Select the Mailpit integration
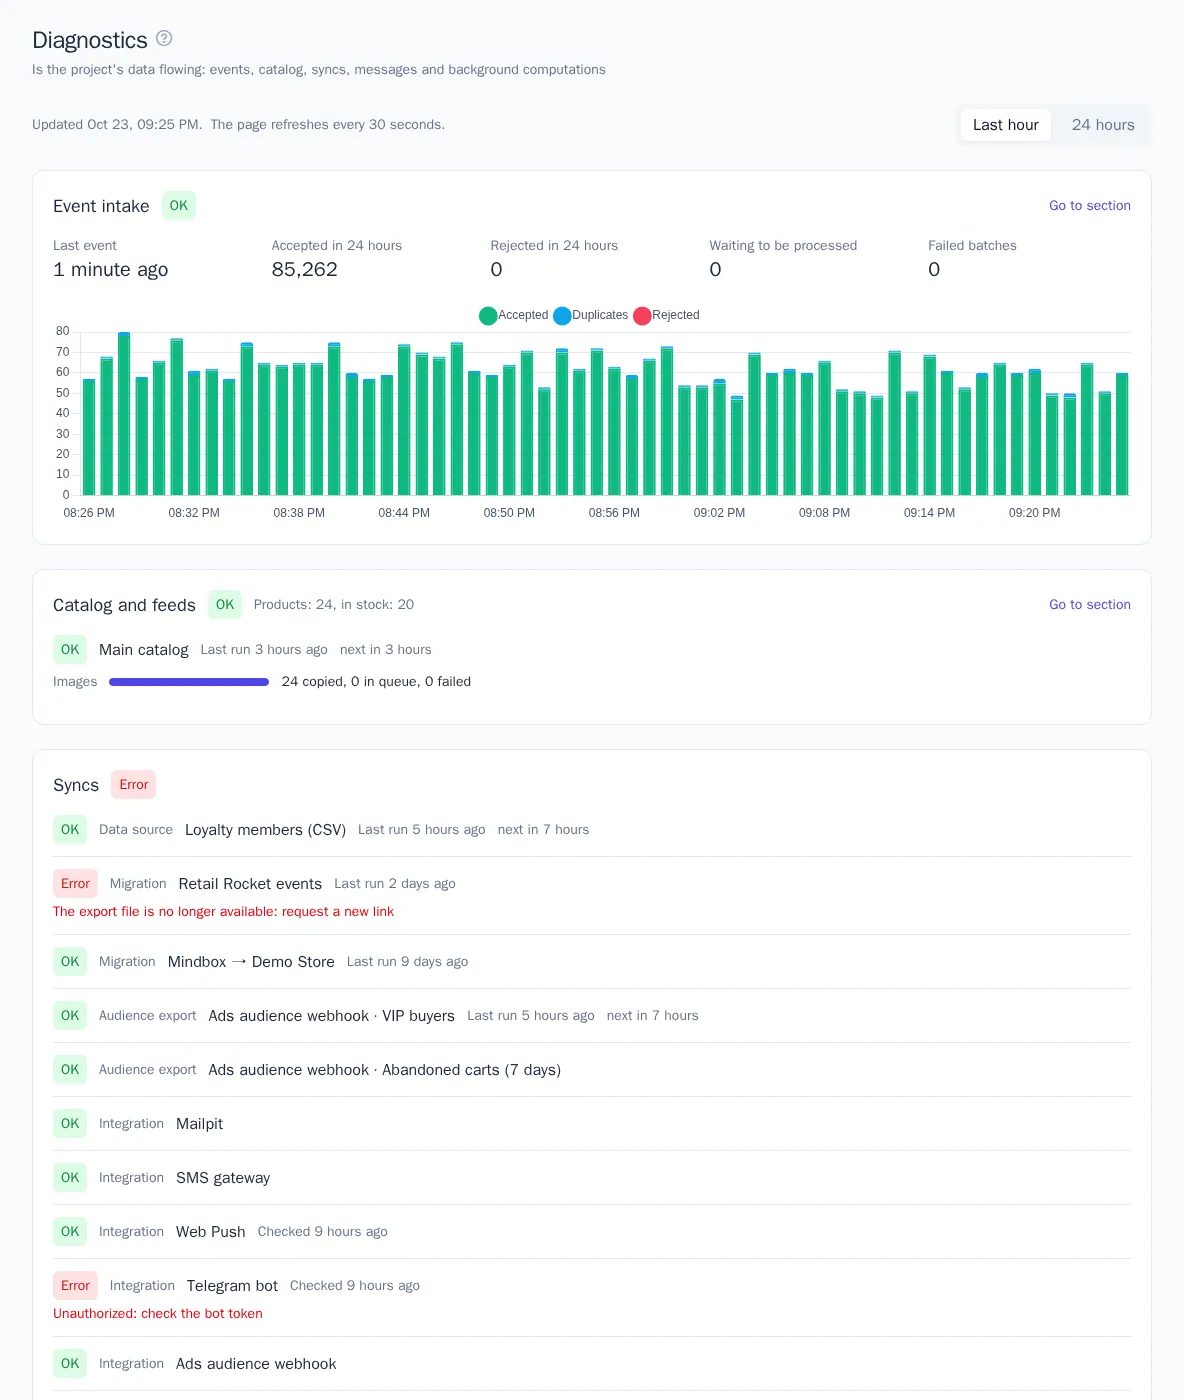 click(199, 1123)
